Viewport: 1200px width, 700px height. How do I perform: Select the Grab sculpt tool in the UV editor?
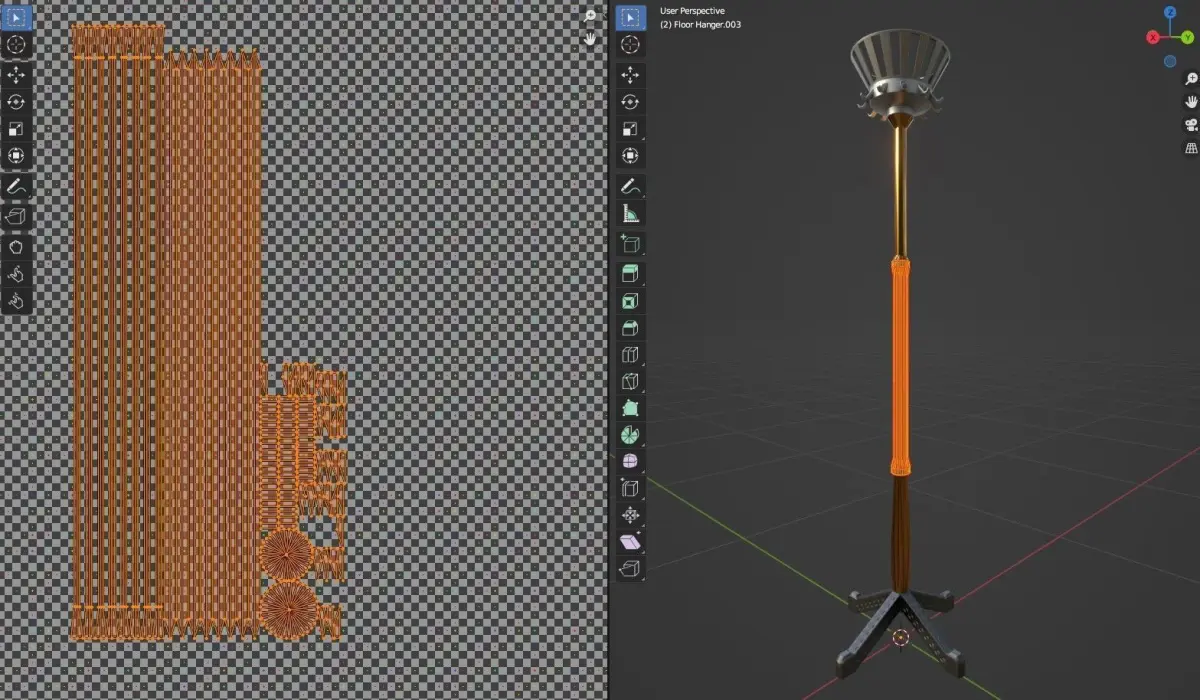click(17, 247)
